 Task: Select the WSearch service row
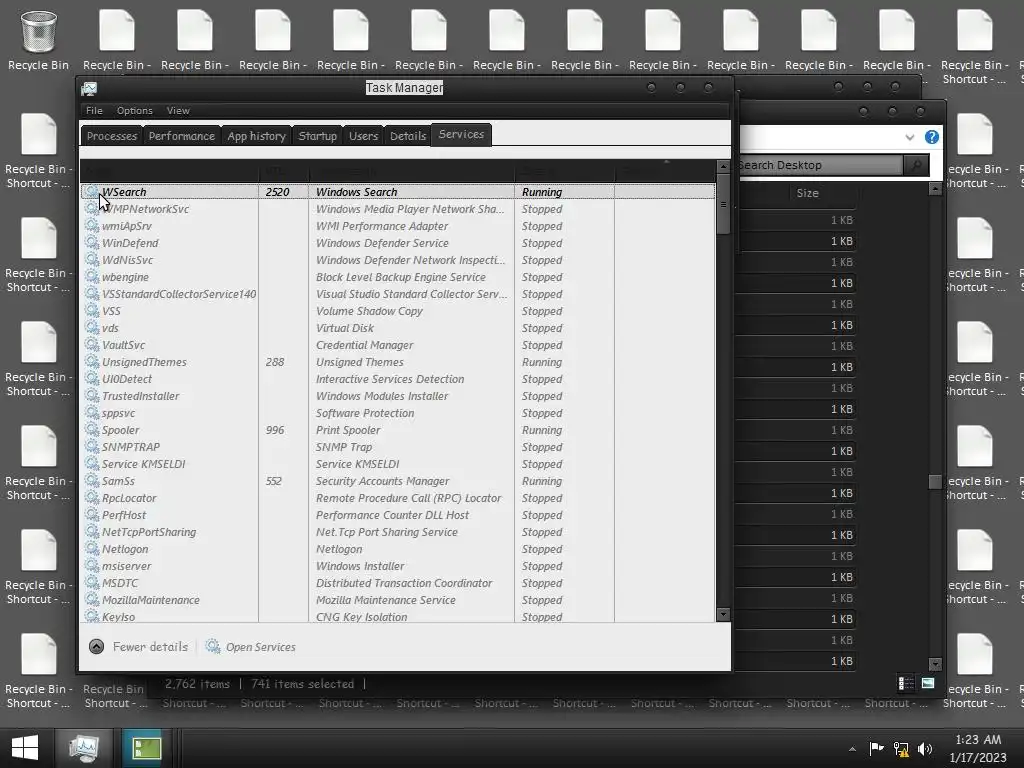(398, 191)
